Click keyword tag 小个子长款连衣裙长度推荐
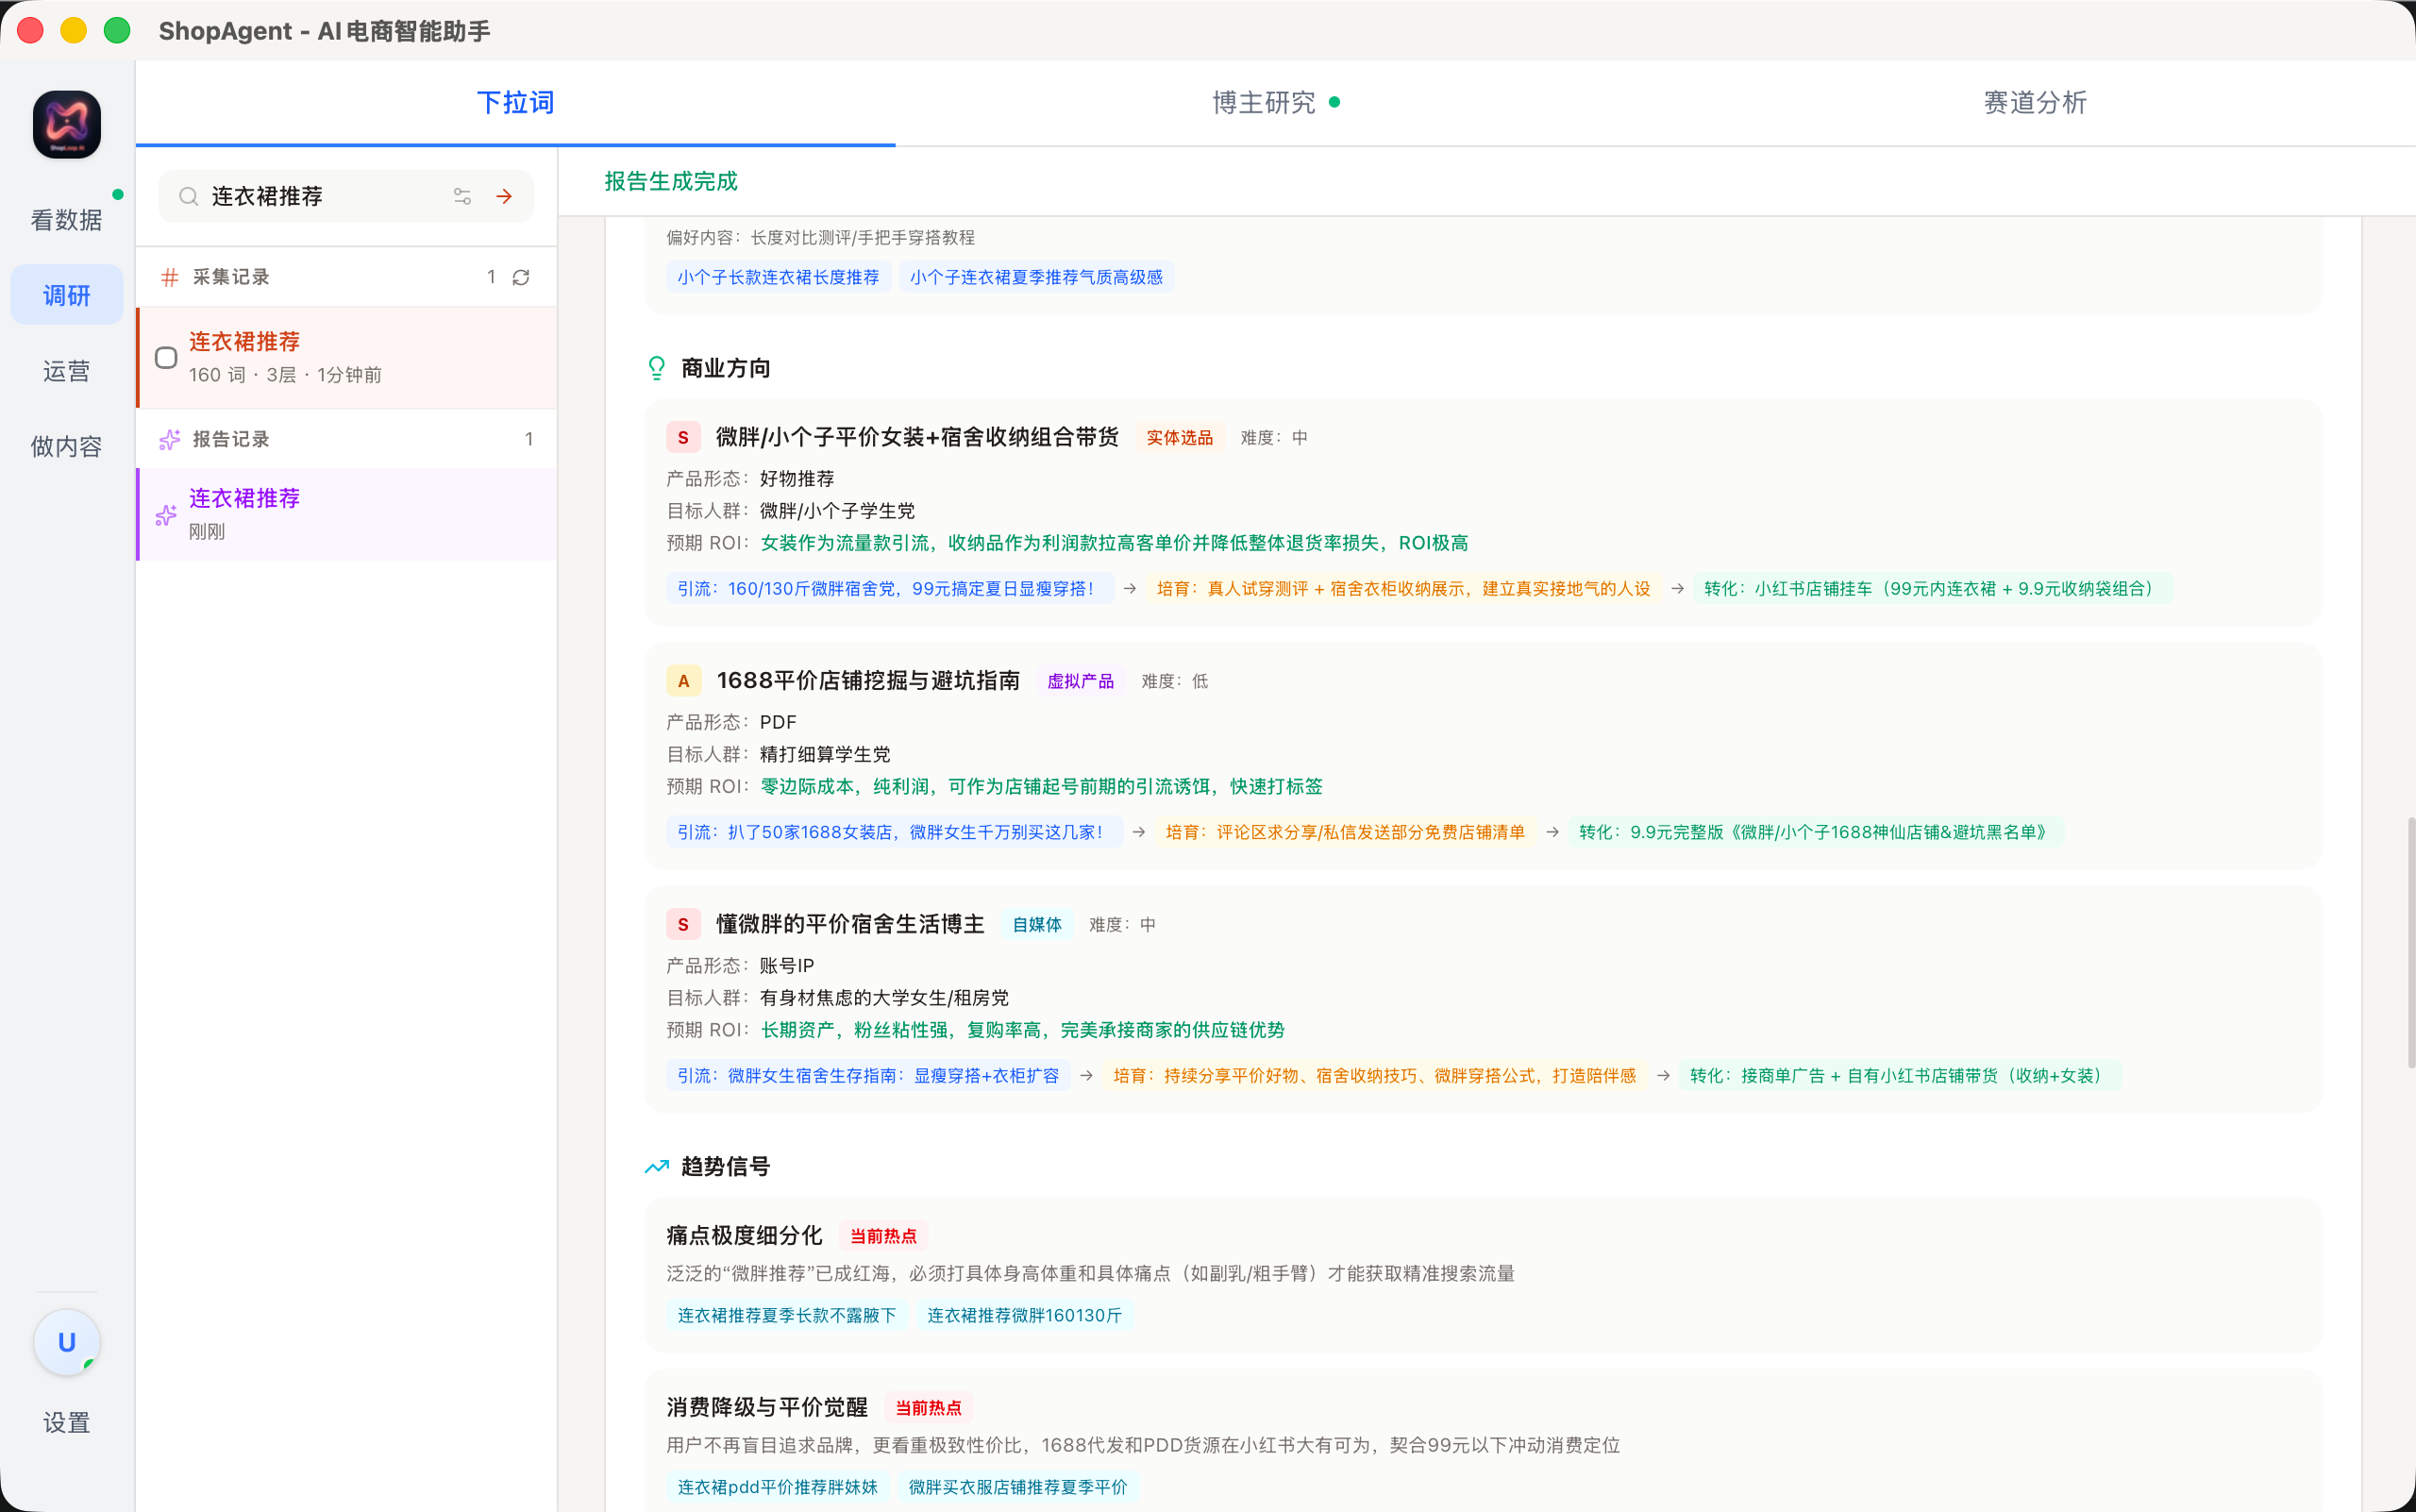This screenshot has width=2416, height=1512. pyautogui.click(x=778, y=277)
